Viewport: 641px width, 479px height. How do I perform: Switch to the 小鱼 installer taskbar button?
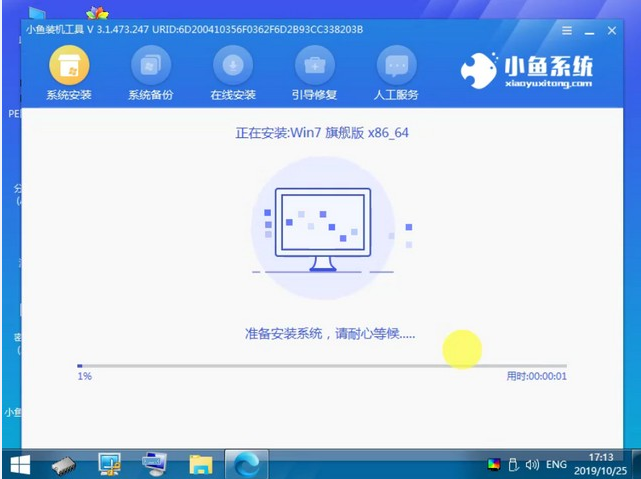coord(246,464)
